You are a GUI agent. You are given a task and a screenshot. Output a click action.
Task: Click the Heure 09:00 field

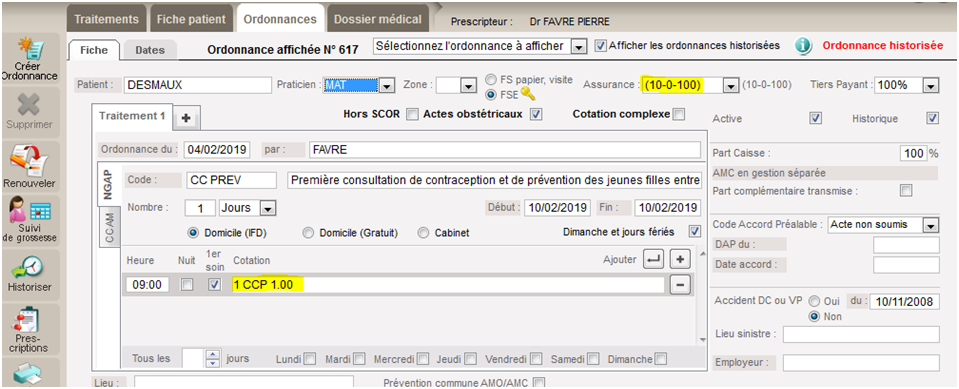tap(147, 285)
